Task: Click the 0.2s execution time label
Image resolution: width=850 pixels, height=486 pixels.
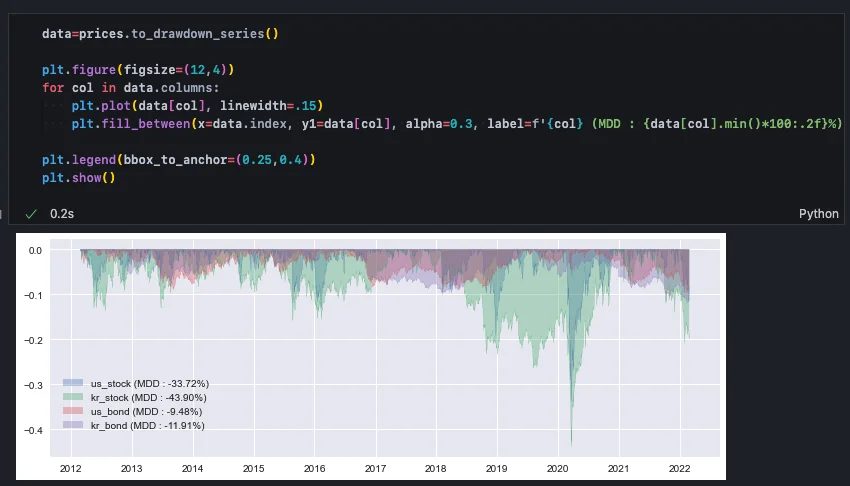Action: click(x=62, y=214)
